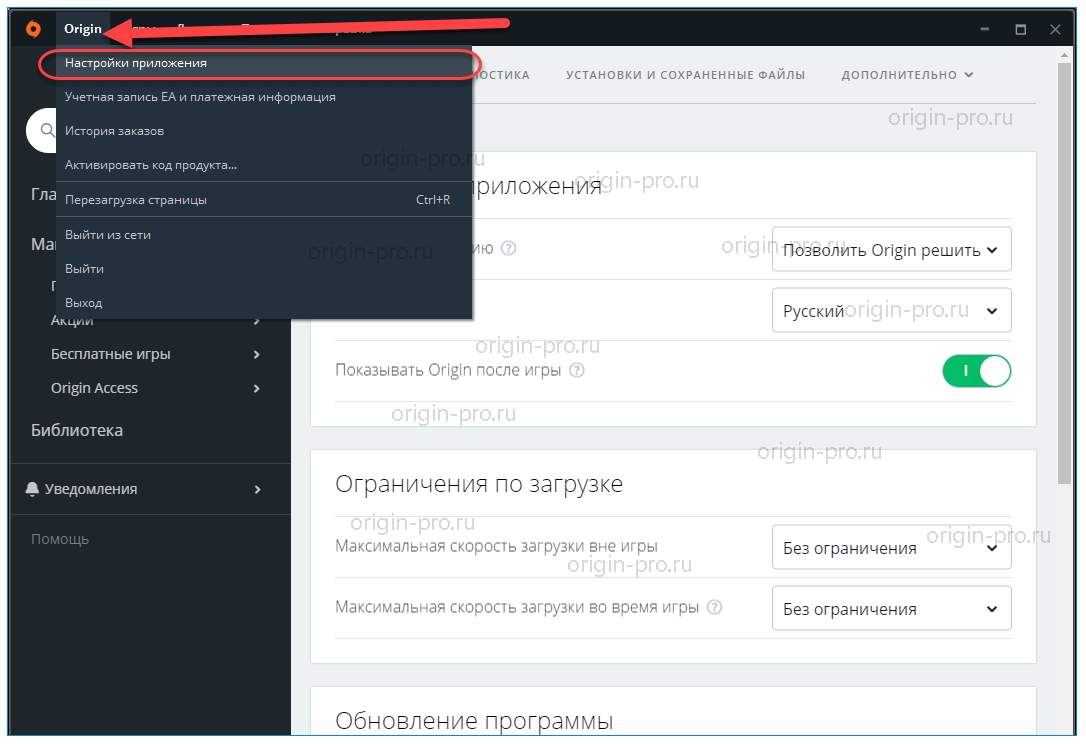Click help icon beside Show Origin after game
Image resolution: width=1086 pixels, height=744 pixels.
(576, 370)
